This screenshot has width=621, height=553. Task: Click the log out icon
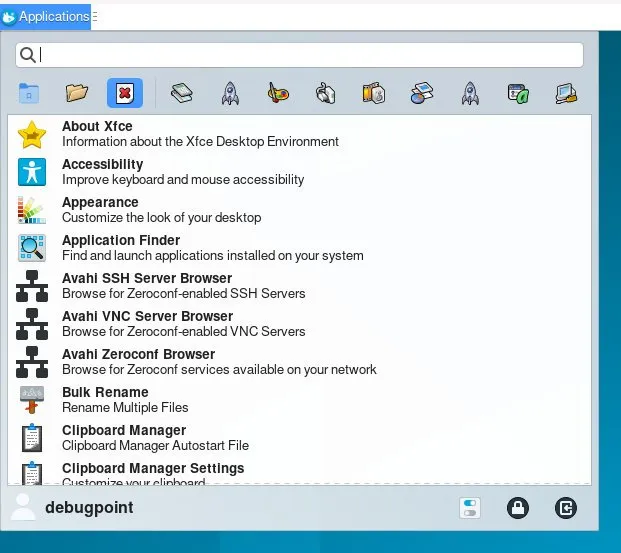point(566,508)
